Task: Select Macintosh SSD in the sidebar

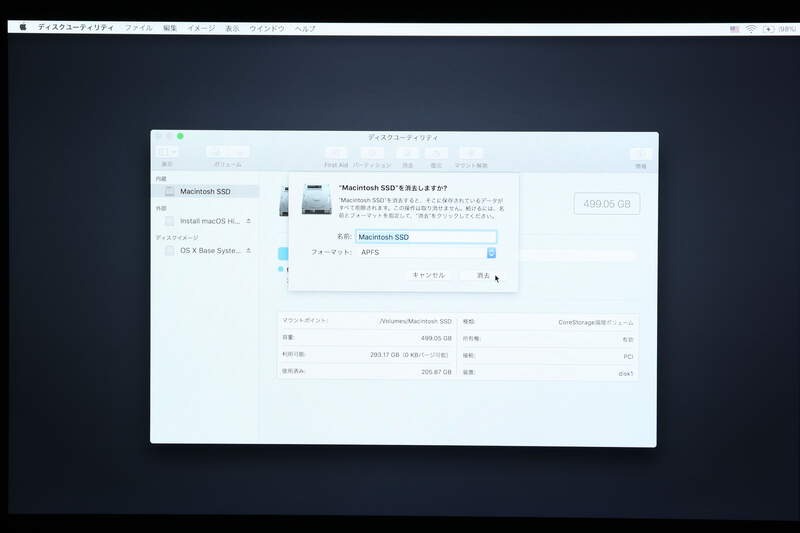Action: tap(206, 191)
